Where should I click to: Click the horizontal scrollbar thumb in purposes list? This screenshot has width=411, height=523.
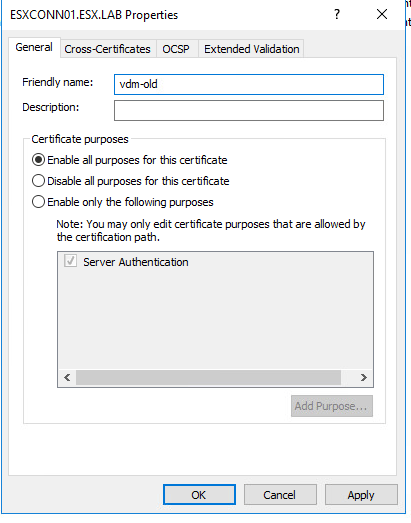click(x=208, y=377)
